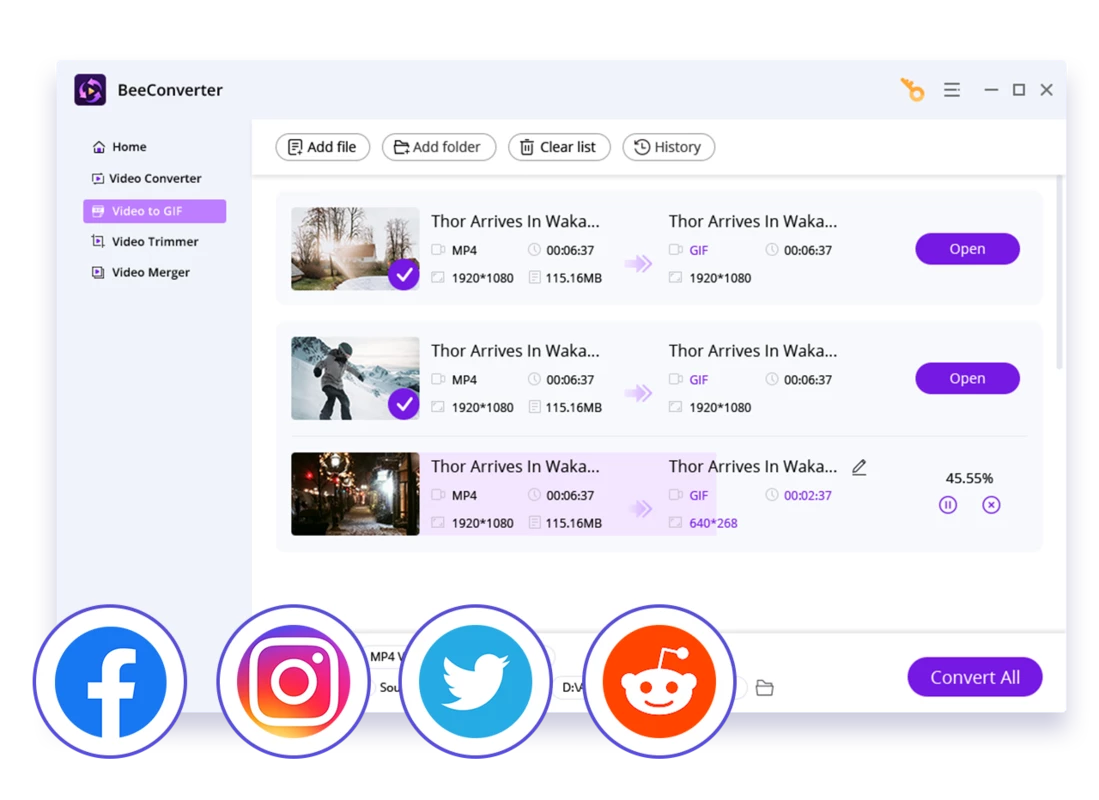The height and width of the screenshot is (800, 1099).
Task: Open the output folder icon
Action: [765, 688]
